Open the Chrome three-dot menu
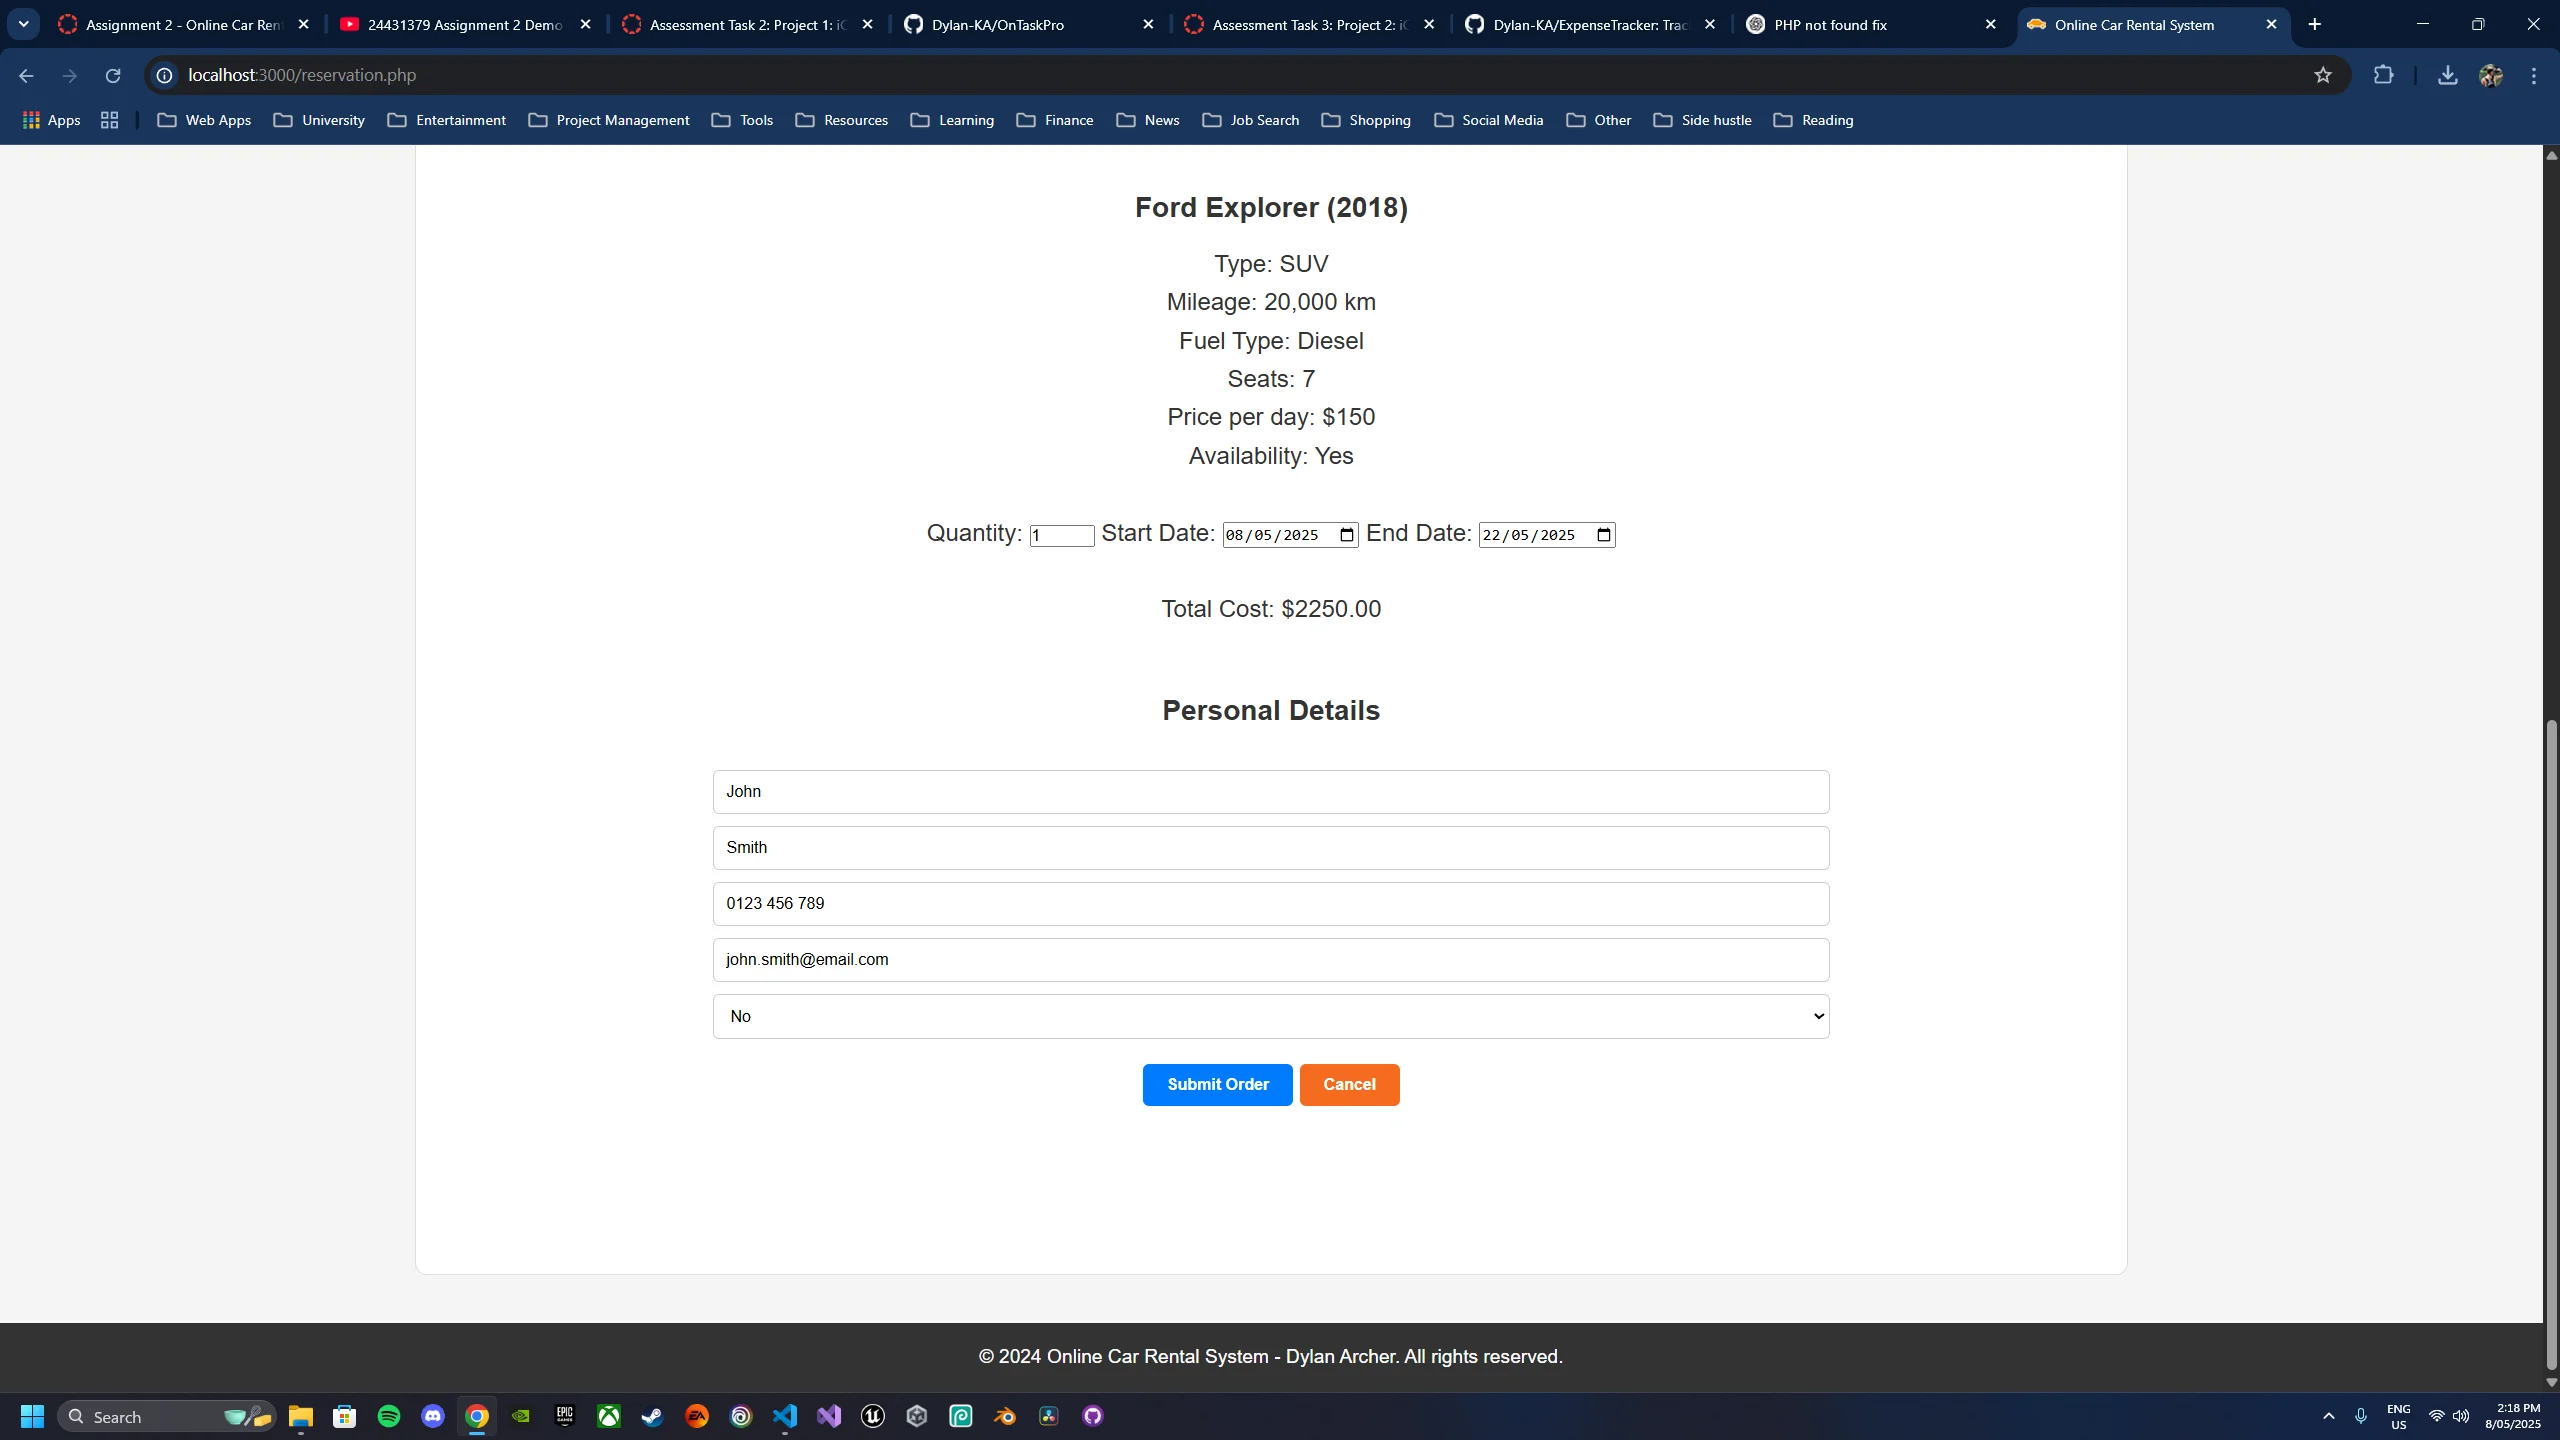This screenshot has width=2560, height=1440. [2534, 75]
